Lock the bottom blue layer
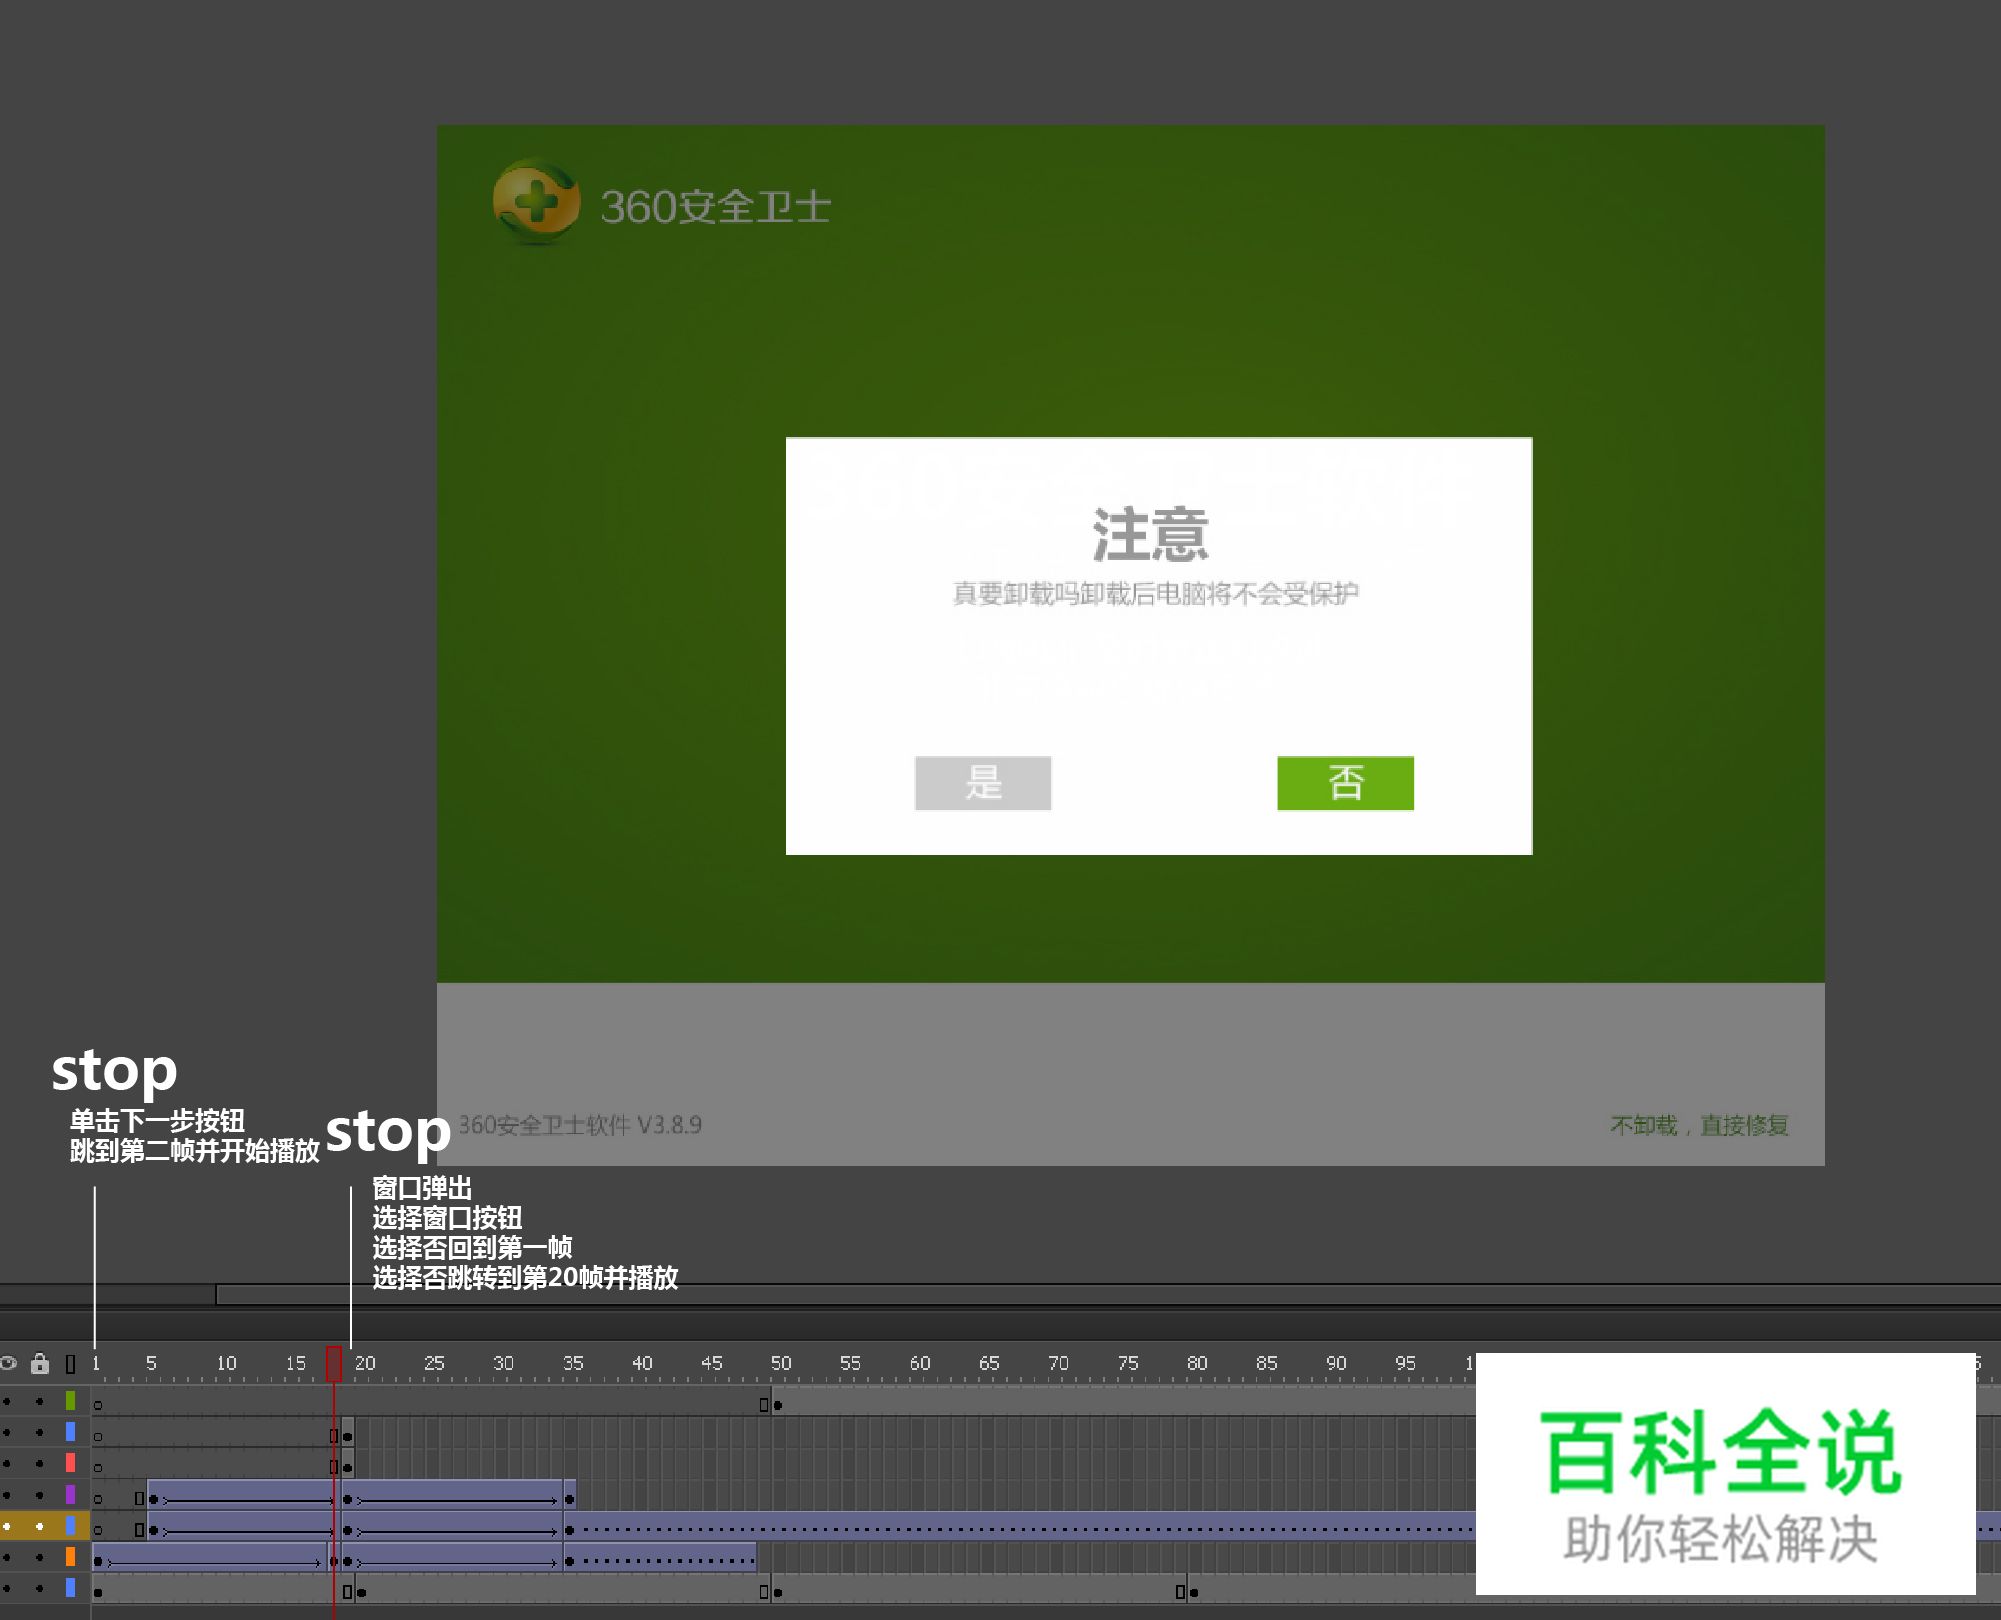The width and height of the screenshot is (2001, 1620). [x=40, y=1588]
